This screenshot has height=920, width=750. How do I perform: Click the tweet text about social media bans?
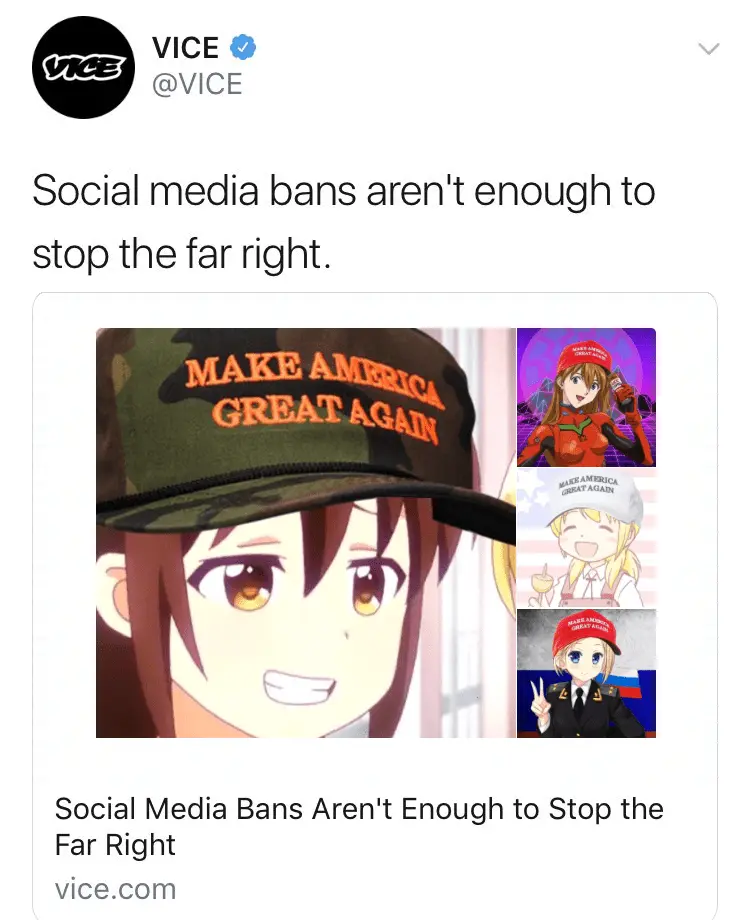pyautogui.click(x=343, y=222)
